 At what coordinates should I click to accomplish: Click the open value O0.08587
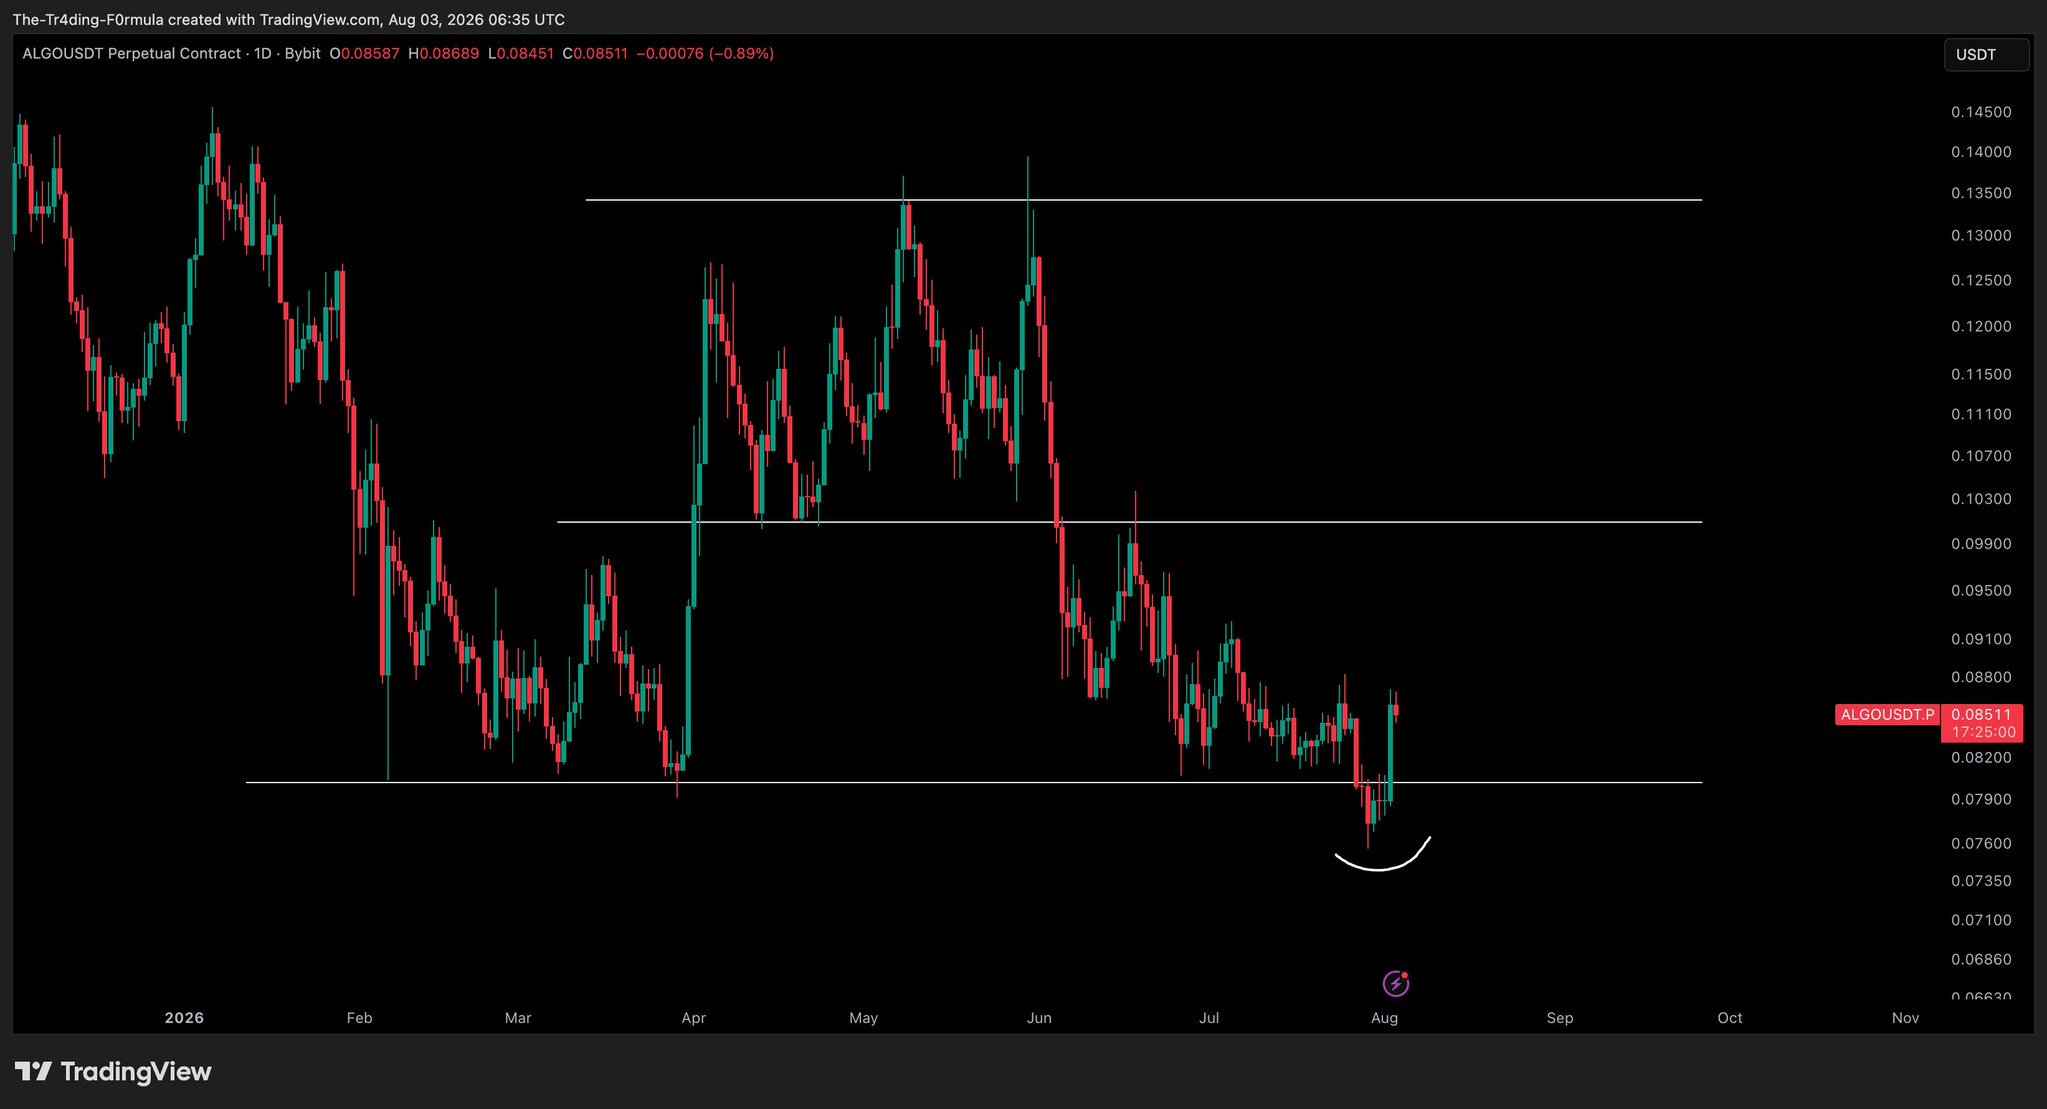365,54
